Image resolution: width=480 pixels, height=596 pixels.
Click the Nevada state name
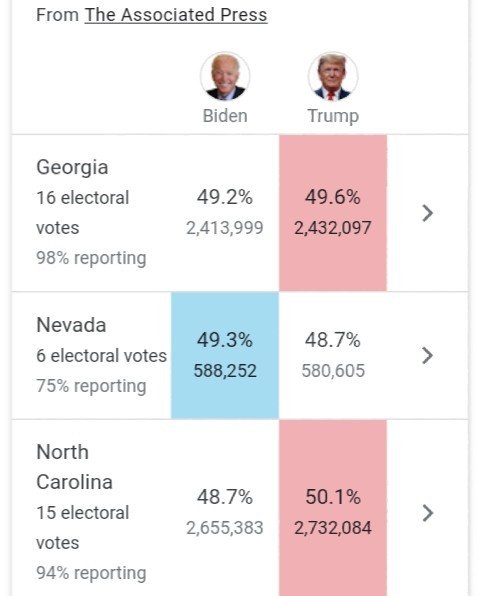(71, 325)
